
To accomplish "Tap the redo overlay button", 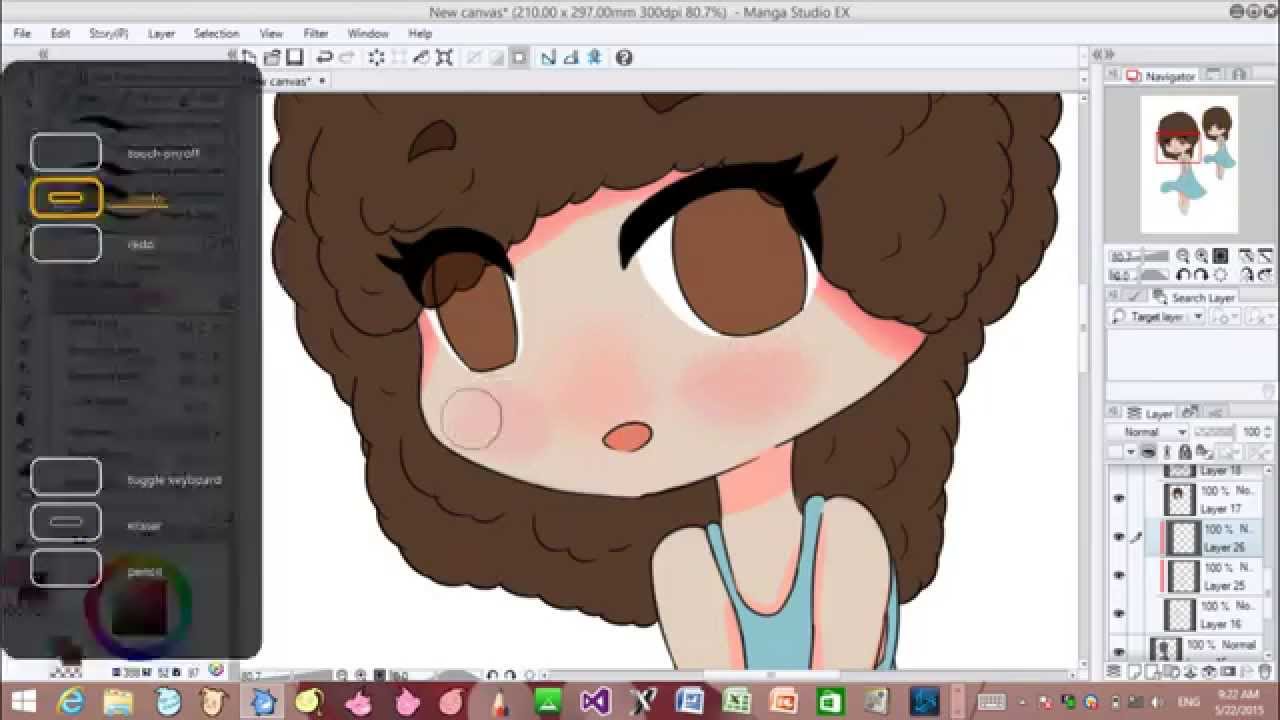I will 66,243.
